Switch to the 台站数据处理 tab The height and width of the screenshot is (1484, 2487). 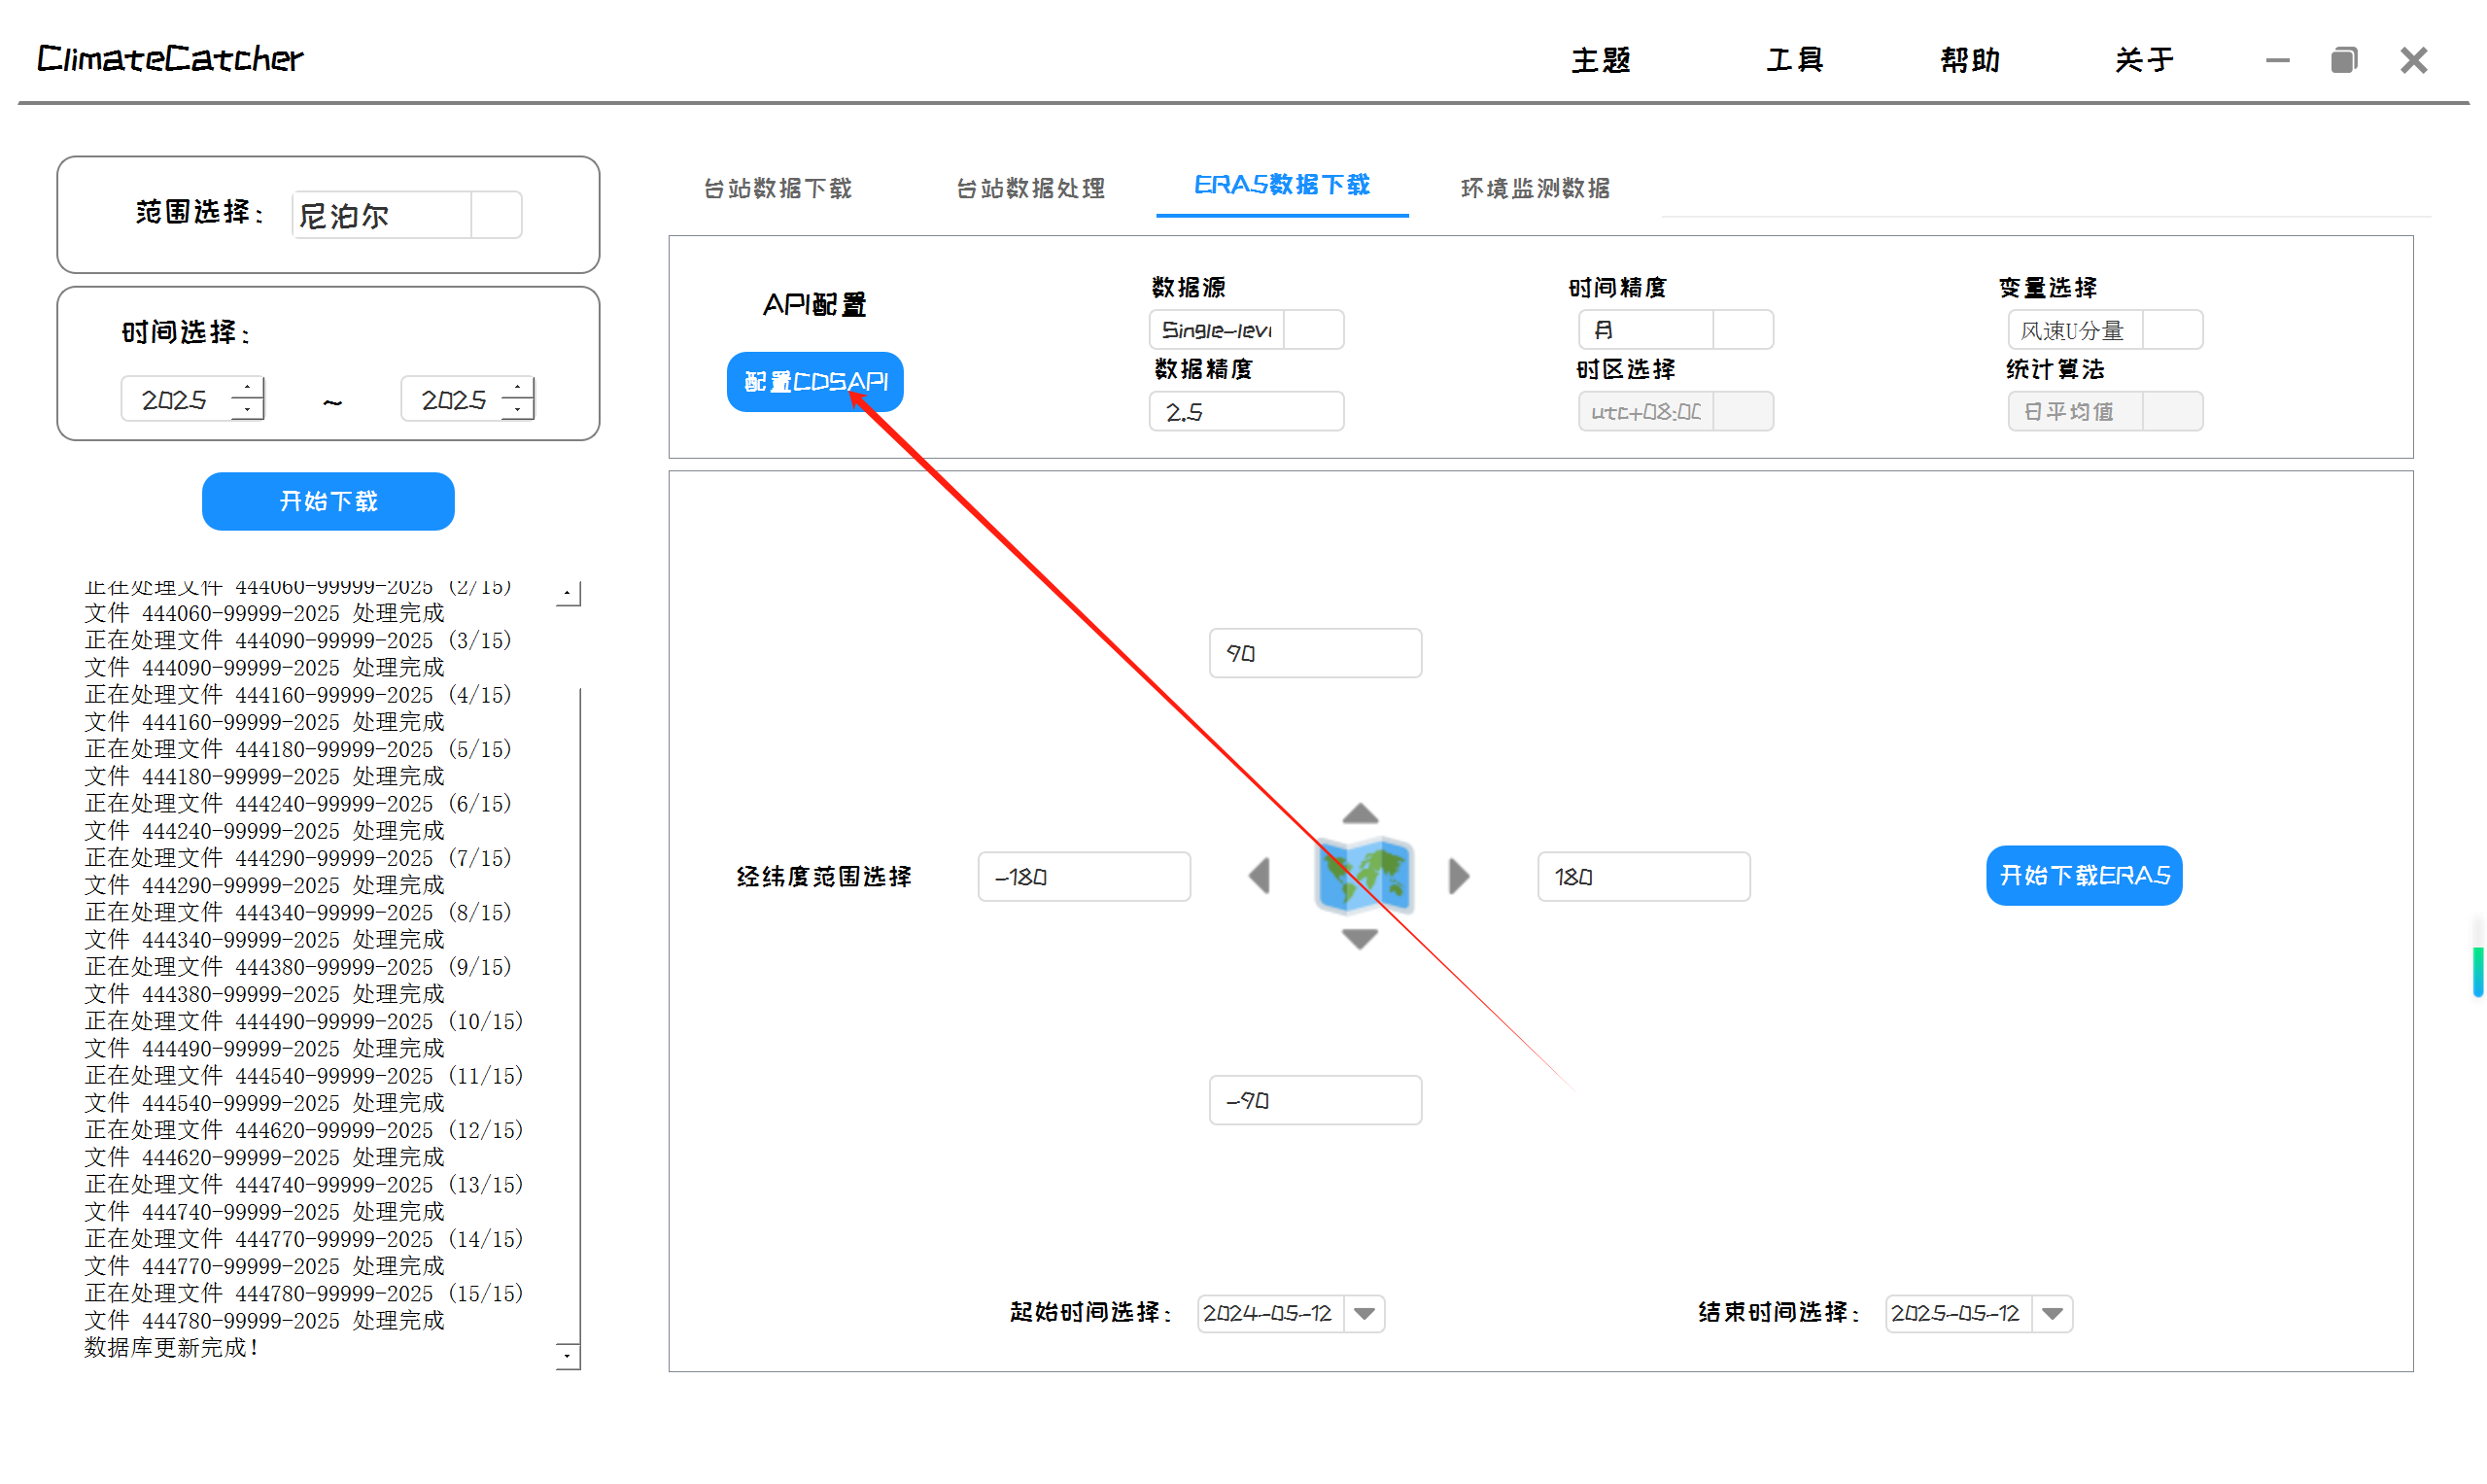(1030, 188)
